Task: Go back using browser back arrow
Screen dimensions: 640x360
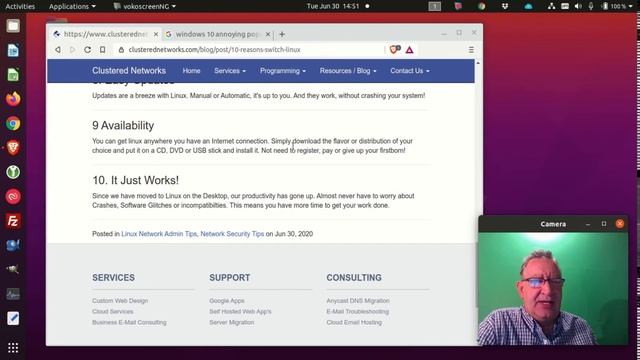Action: tap(58, 49)
